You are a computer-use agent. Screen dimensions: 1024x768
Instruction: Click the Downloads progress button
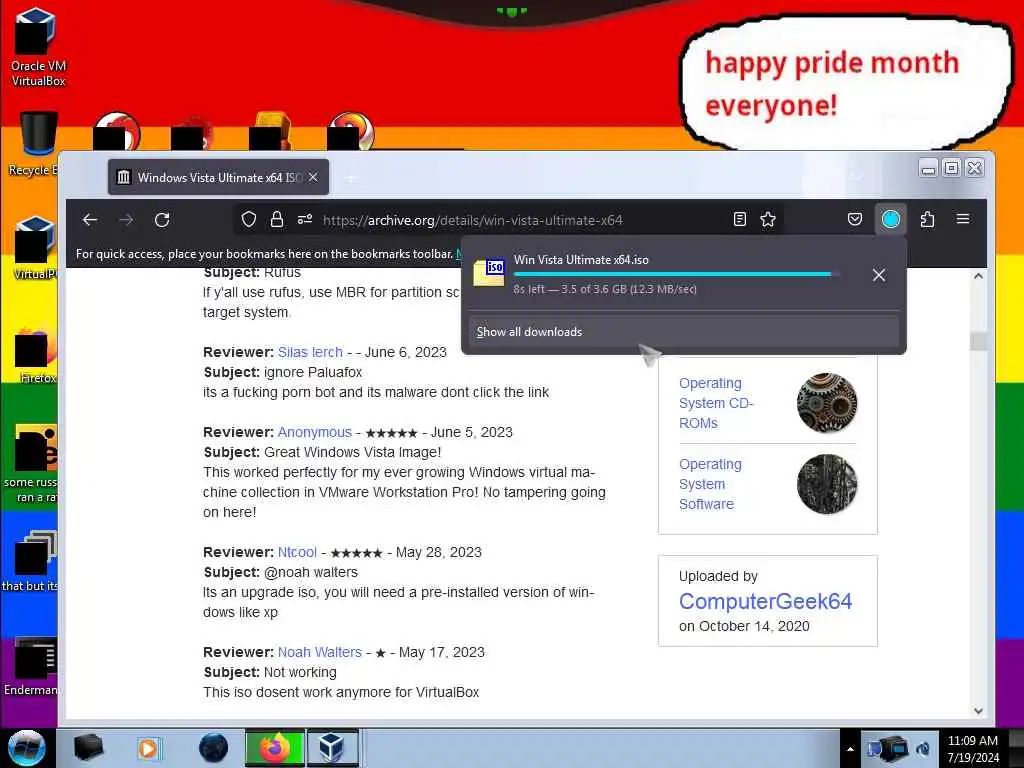891,219
